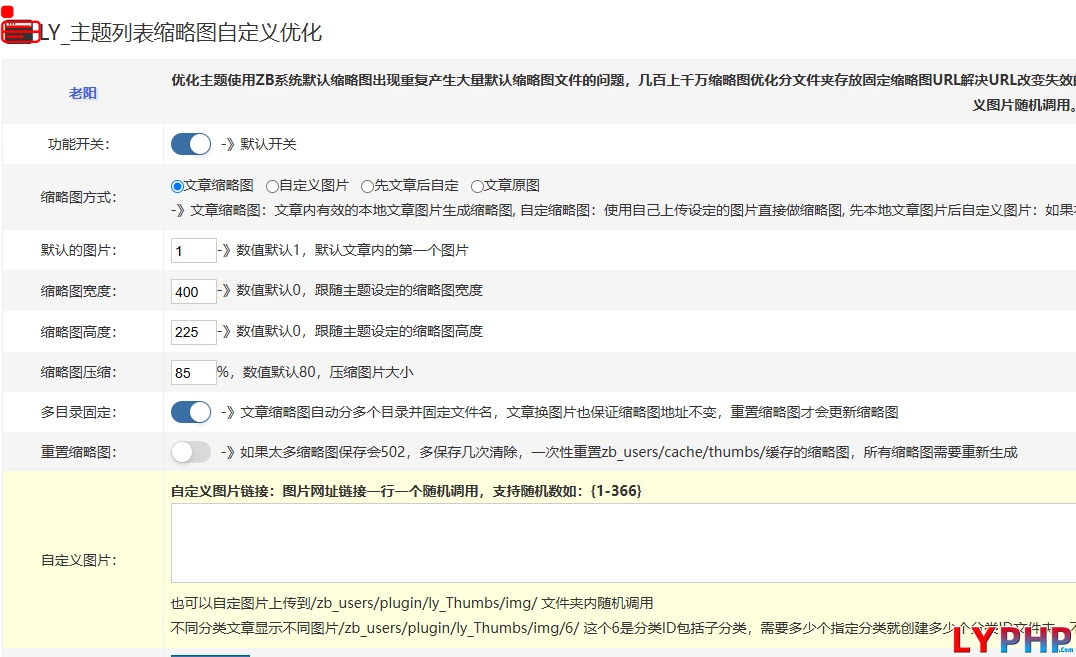1076x657 pixels.
Task: Toggle the 功能开关 switch off
Action: pyautogui.click(x=191, y=144)
